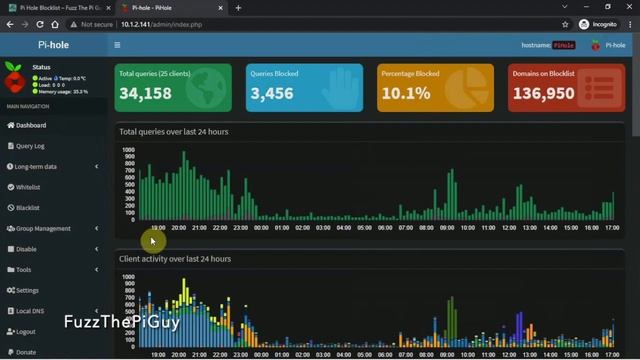Click the Tools folder icon
Image resolution: width=640 pixels, height=360 pixels.
coord(11,269)
